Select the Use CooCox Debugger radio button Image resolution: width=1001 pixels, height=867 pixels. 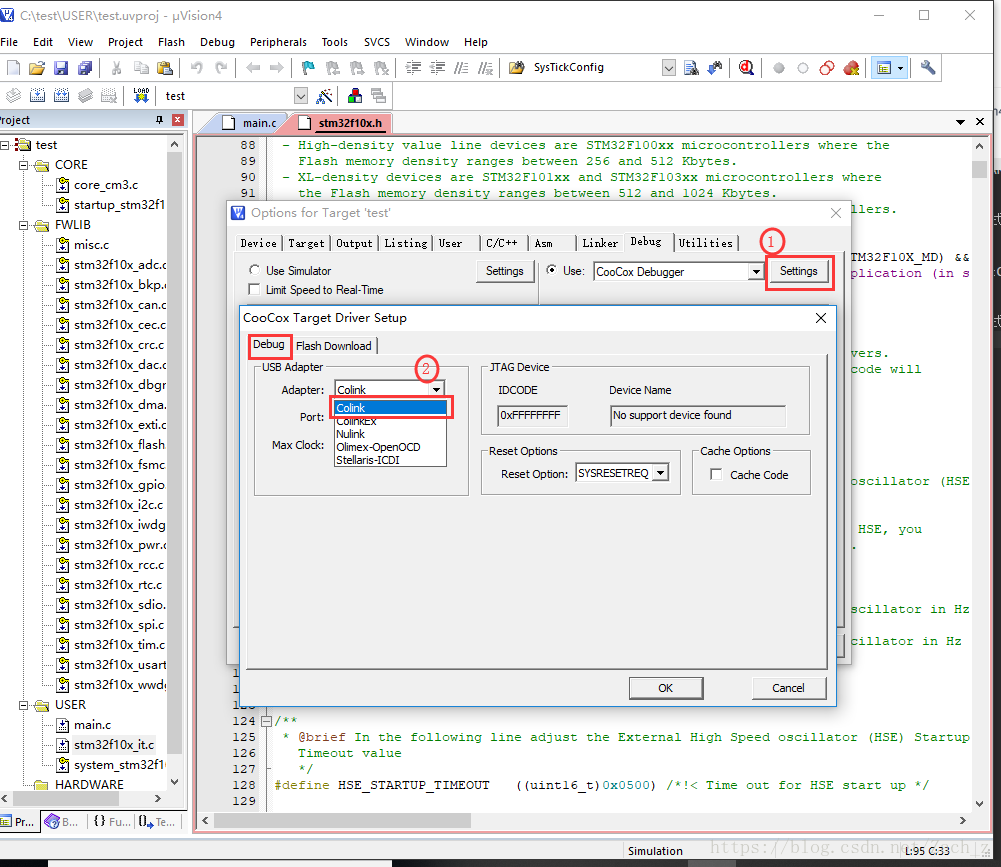tap(551, 270)
